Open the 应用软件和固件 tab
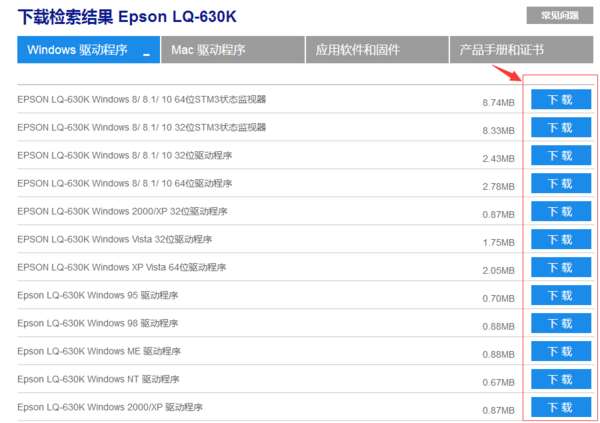The image size is (600, 423). 377,50
